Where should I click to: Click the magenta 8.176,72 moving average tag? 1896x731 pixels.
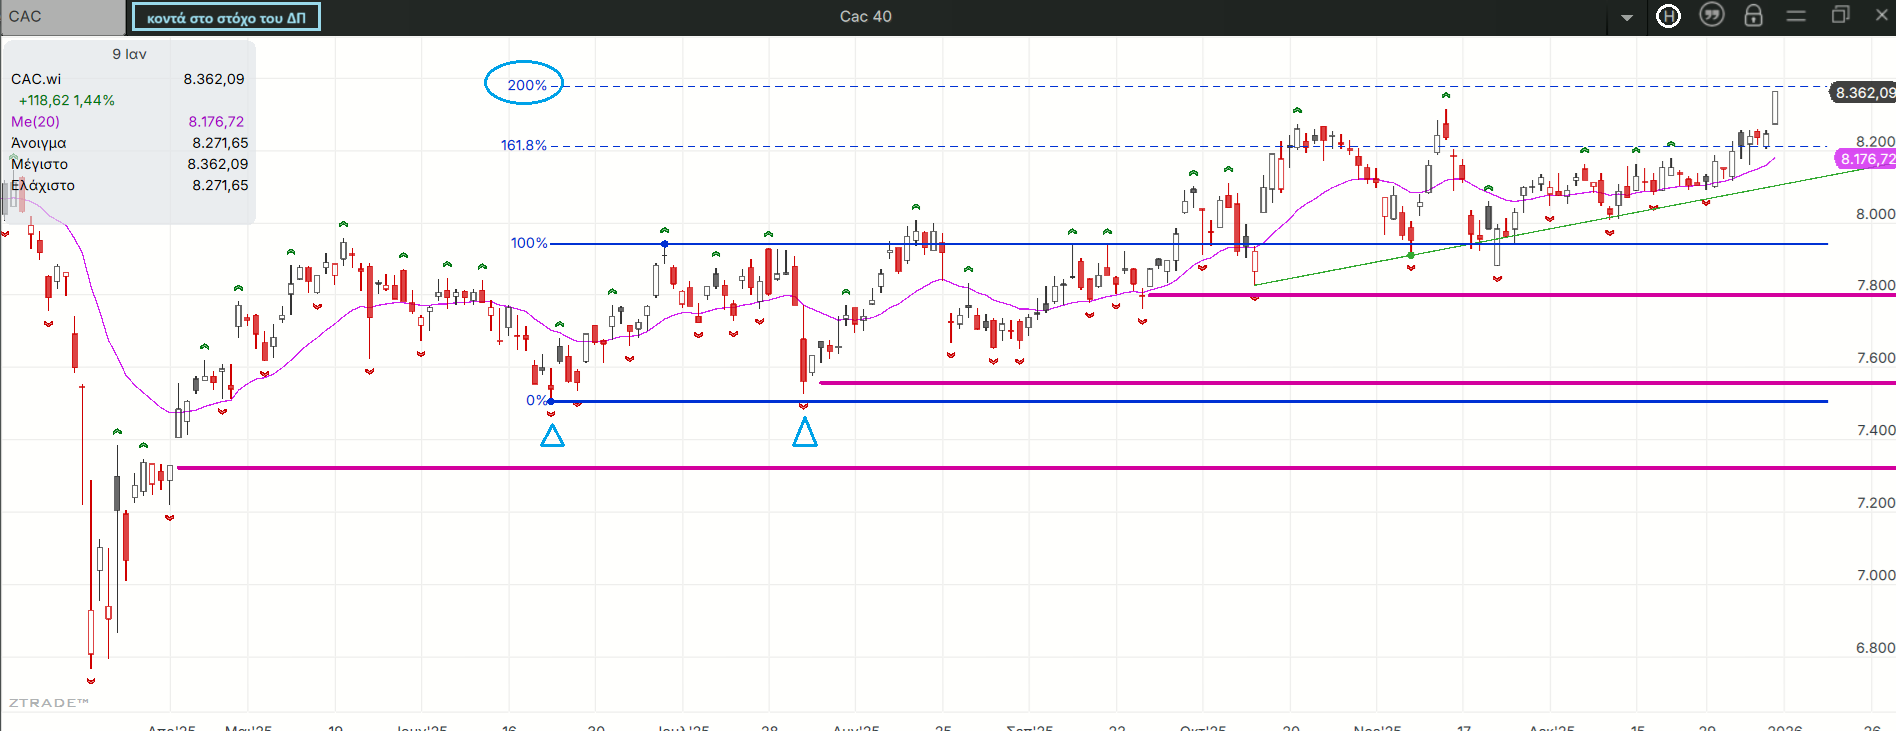click(1865, 159)
